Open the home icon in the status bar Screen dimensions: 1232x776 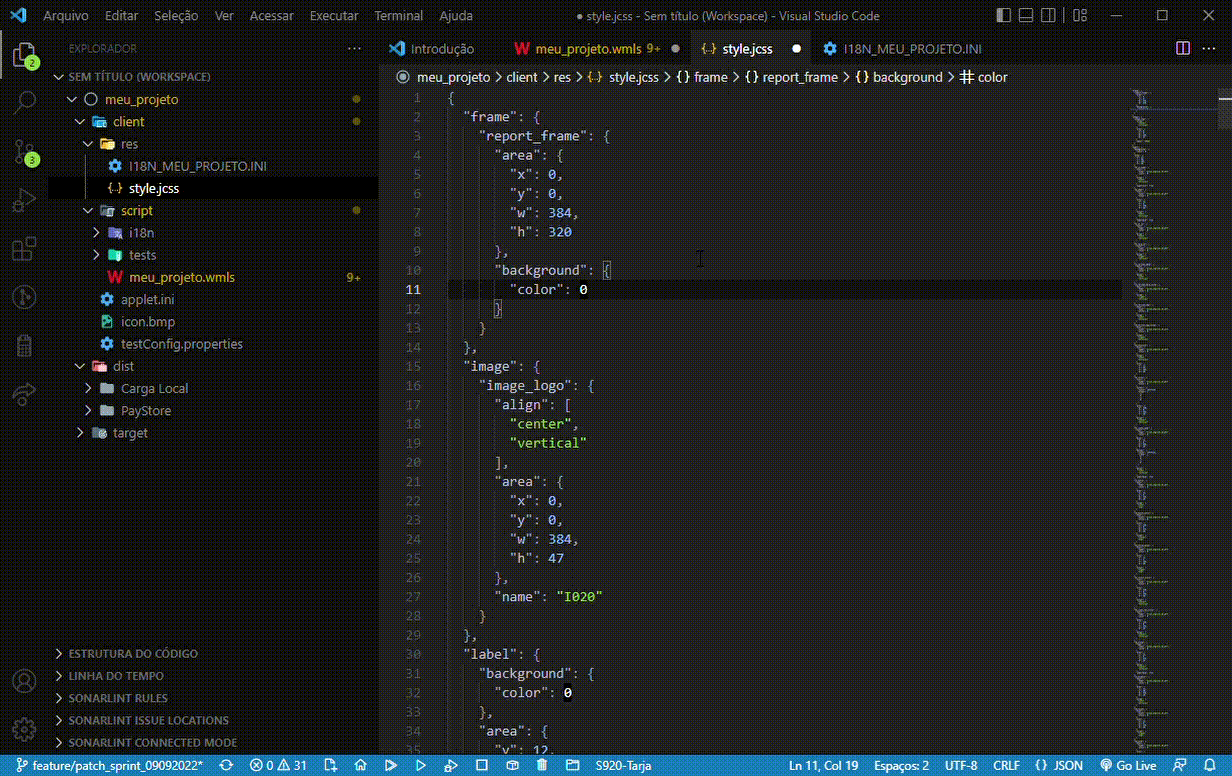coord(360,764)
